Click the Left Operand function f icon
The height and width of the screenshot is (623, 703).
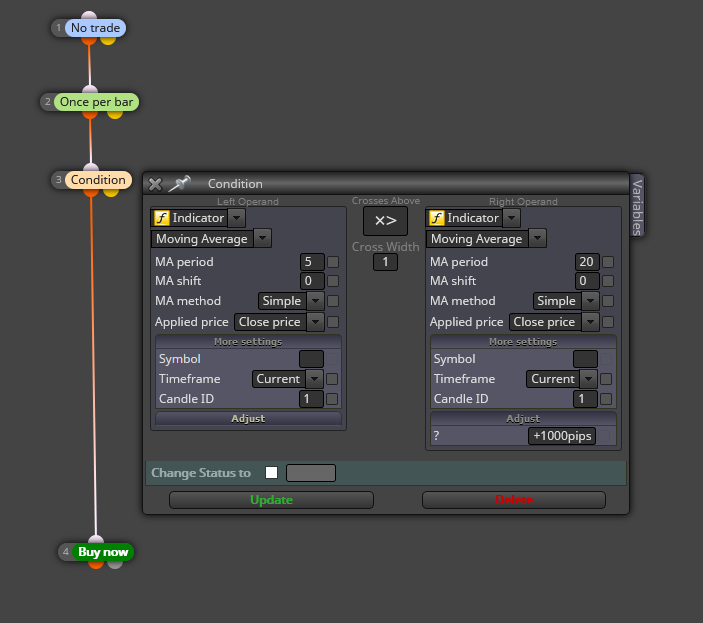click(x=161, y=218)
